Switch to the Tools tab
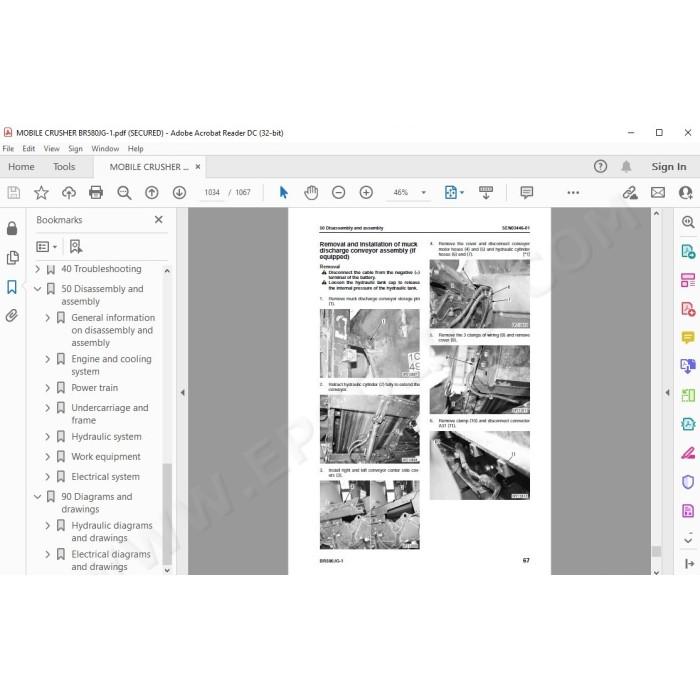Viewport: 700px width, 700px height. click(64, 167)
